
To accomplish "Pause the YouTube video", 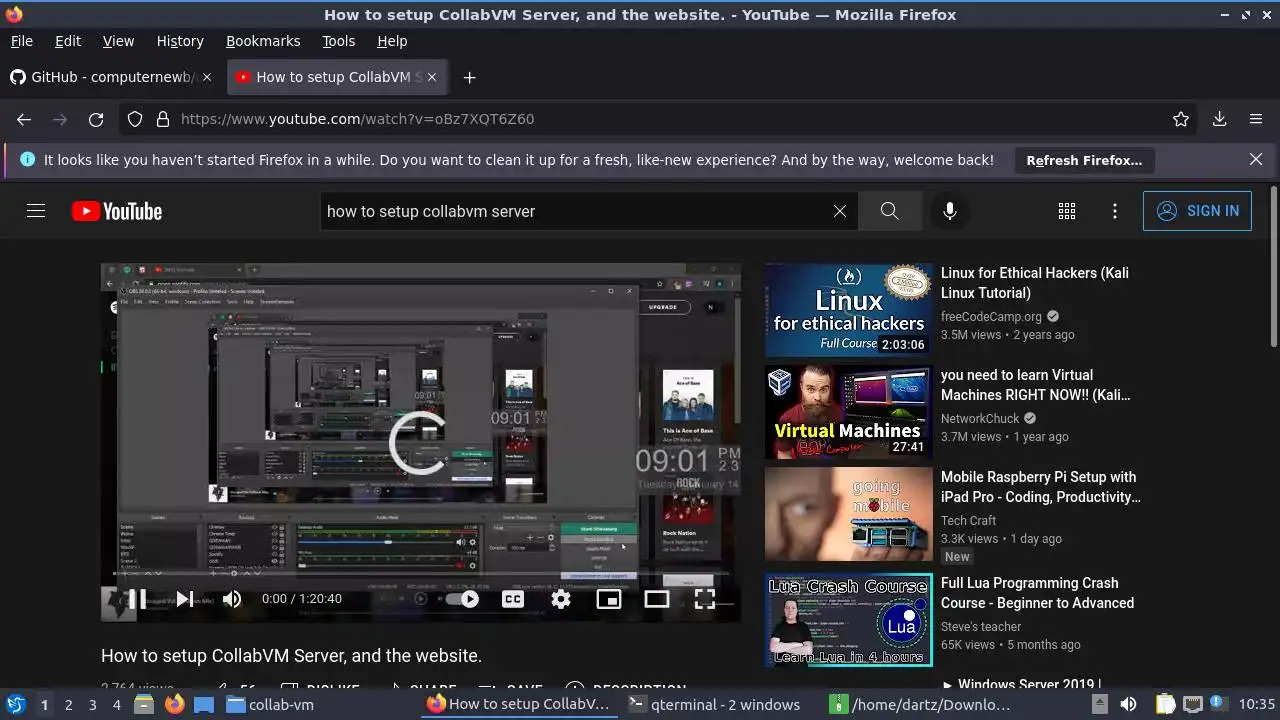I will tap(137, 599).
